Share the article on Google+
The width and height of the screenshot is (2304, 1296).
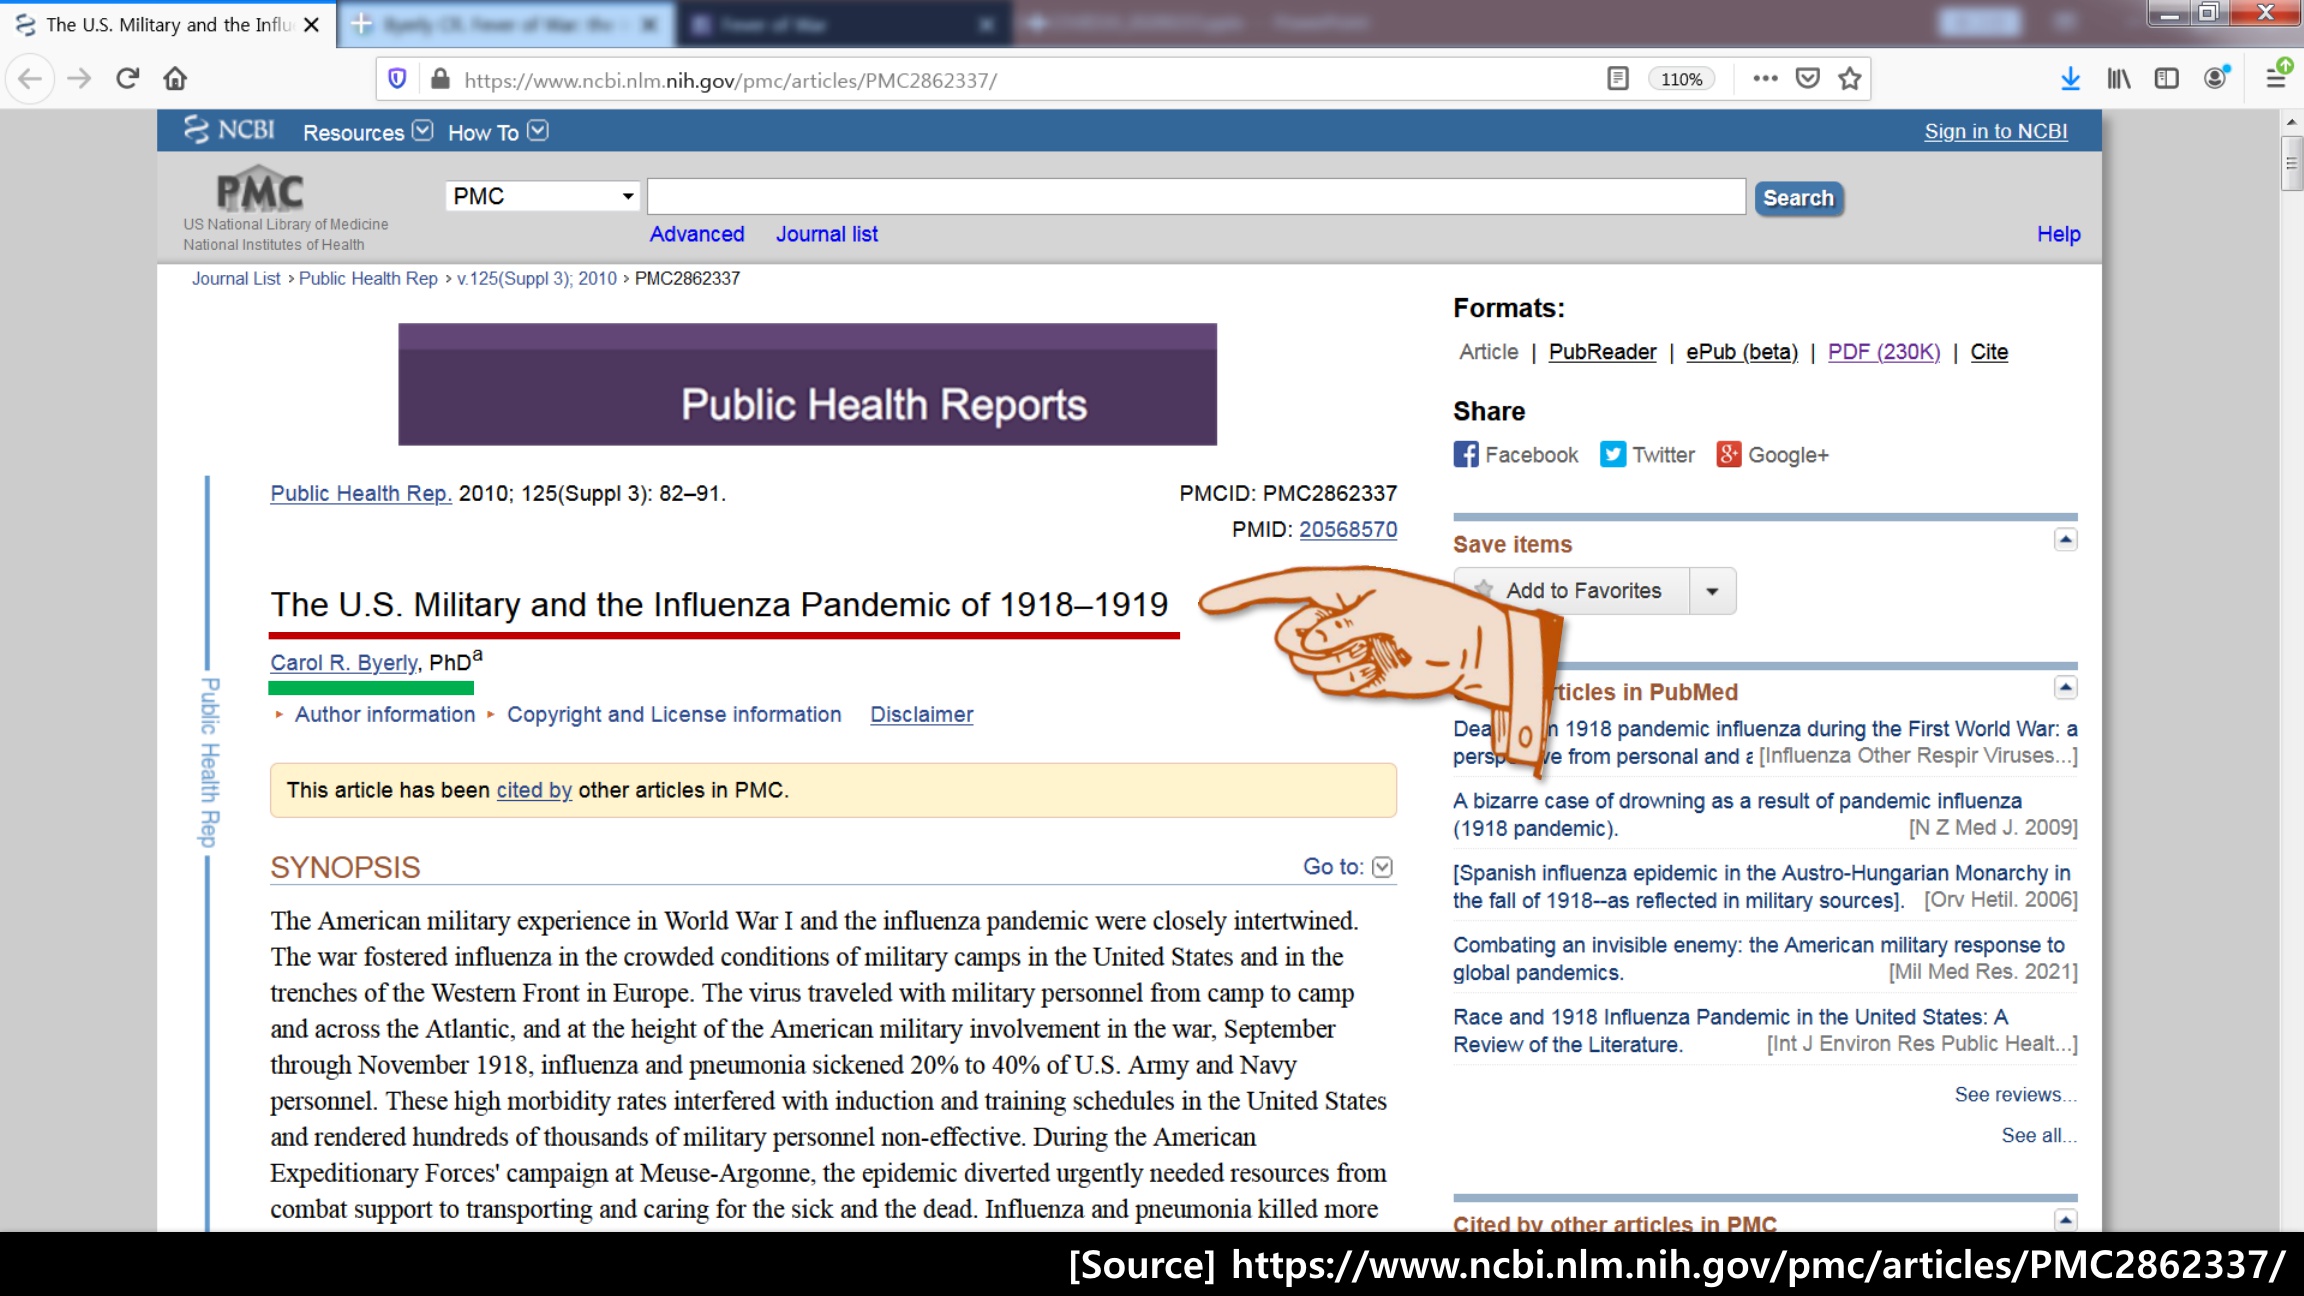click(x=1772, y=455)
